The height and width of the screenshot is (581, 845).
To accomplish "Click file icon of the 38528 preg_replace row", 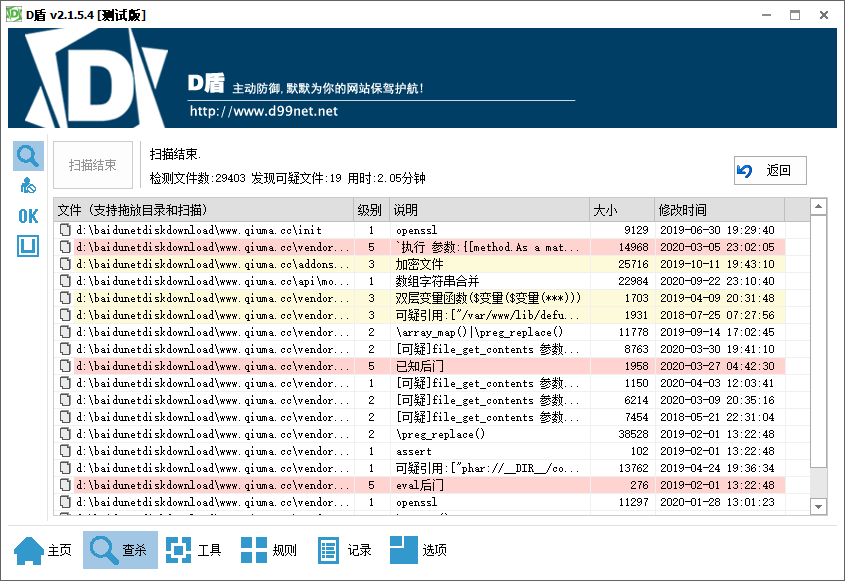I will (x=65, y=434).
